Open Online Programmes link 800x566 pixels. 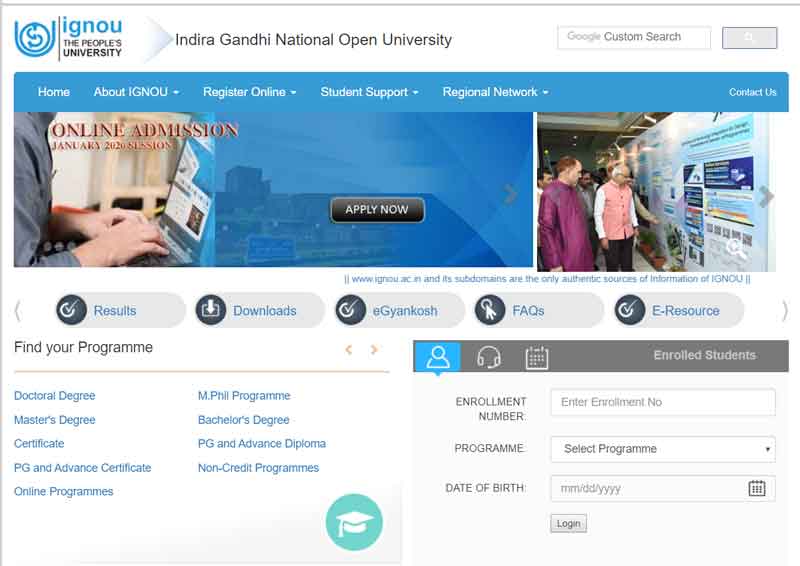point(64,491)
